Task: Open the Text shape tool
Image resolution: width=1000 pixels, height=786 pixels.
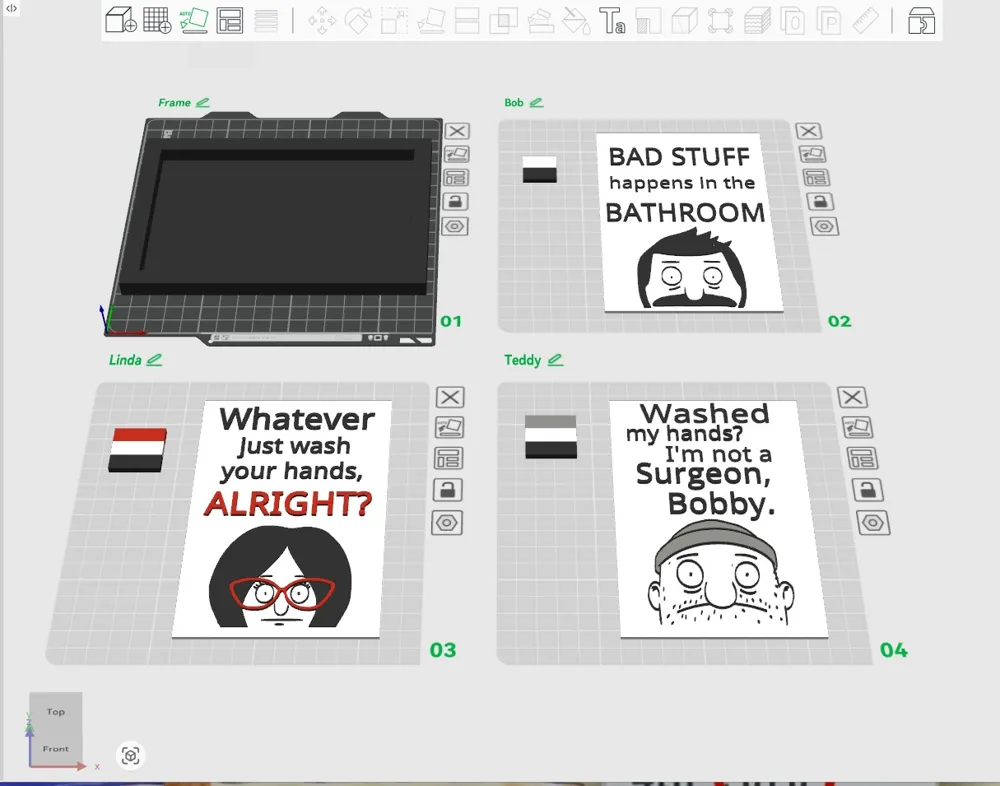Action: pyautogui.click(x=612, y=20)
